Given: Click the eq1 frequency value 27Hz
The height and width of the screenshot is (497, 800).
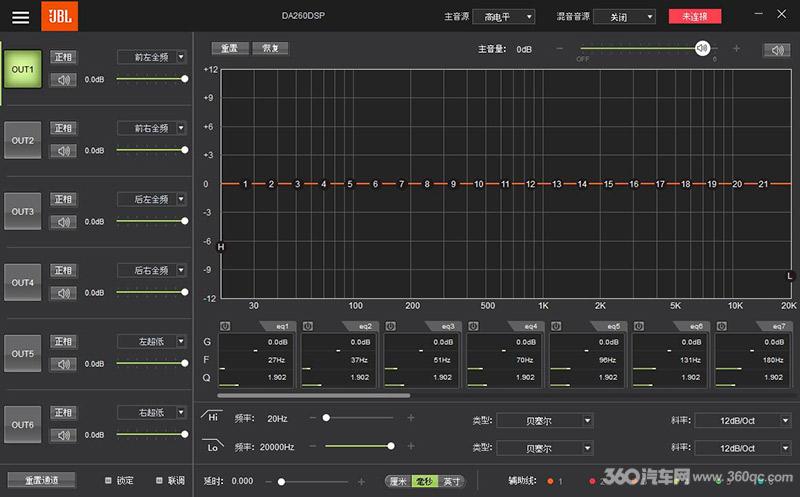Looking at the screenshot, I should (276, 360).
